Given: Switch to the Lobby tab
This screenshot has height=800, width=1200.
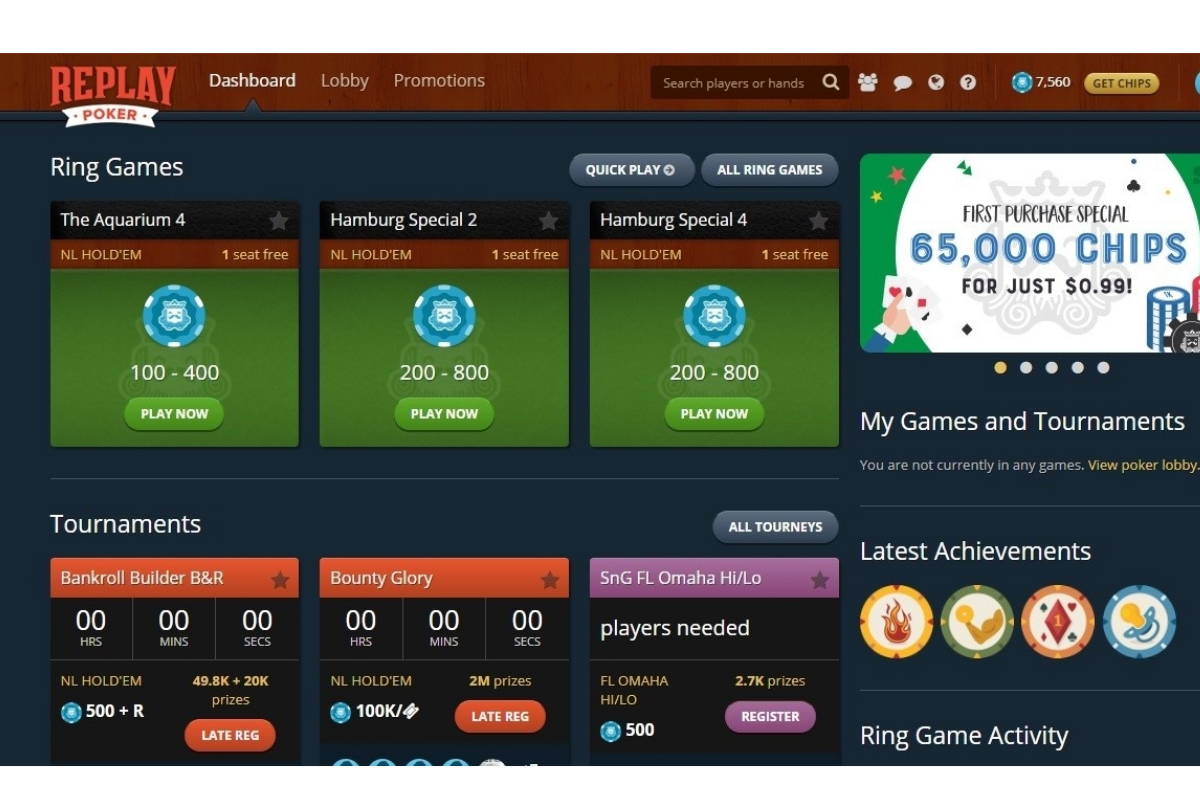Looking at the screenshot, I should tap(345, 81).
